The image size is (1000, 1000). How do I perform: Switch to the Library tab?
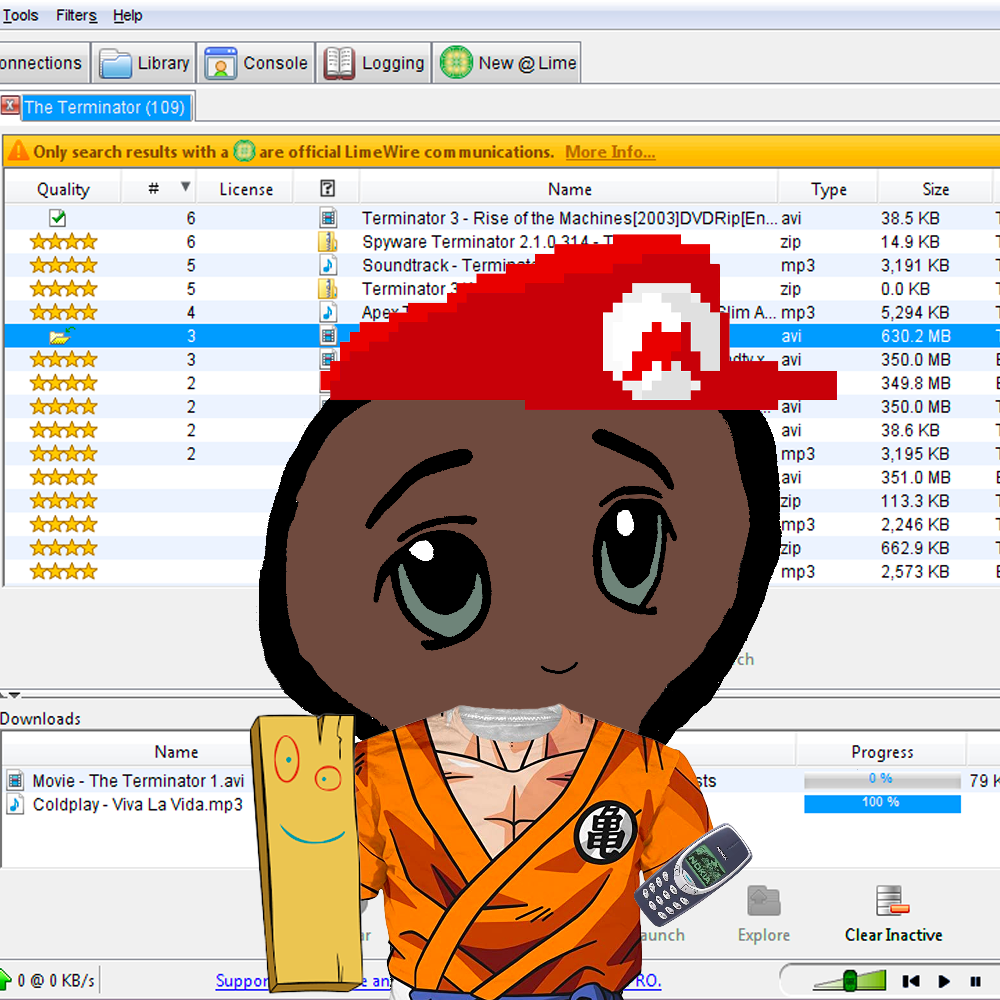[144, 63]
